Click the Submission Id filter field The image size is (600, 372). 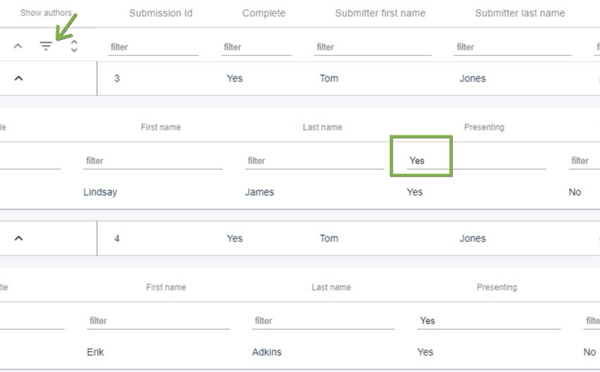point(153,47)
